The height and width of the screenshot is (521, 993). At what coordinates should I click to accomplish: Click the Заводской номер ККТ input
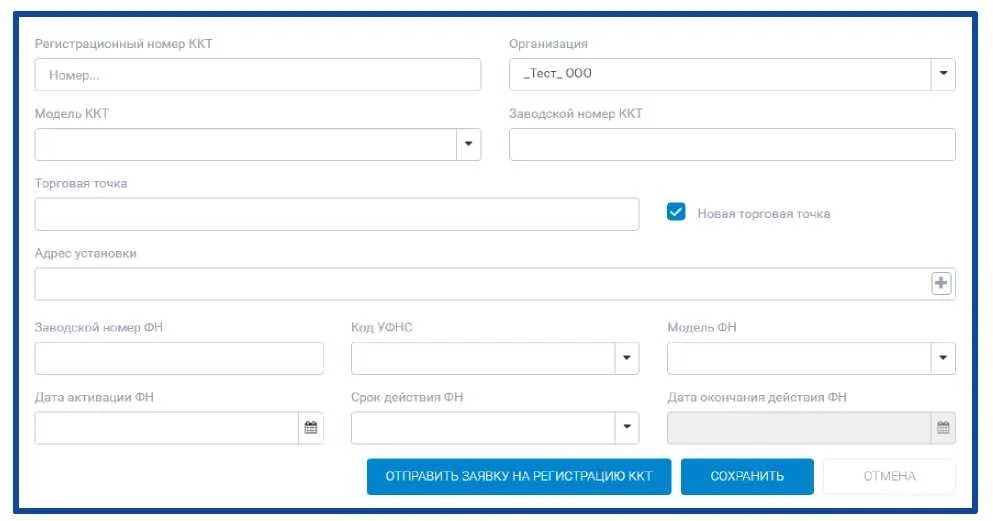pos(732,144)
